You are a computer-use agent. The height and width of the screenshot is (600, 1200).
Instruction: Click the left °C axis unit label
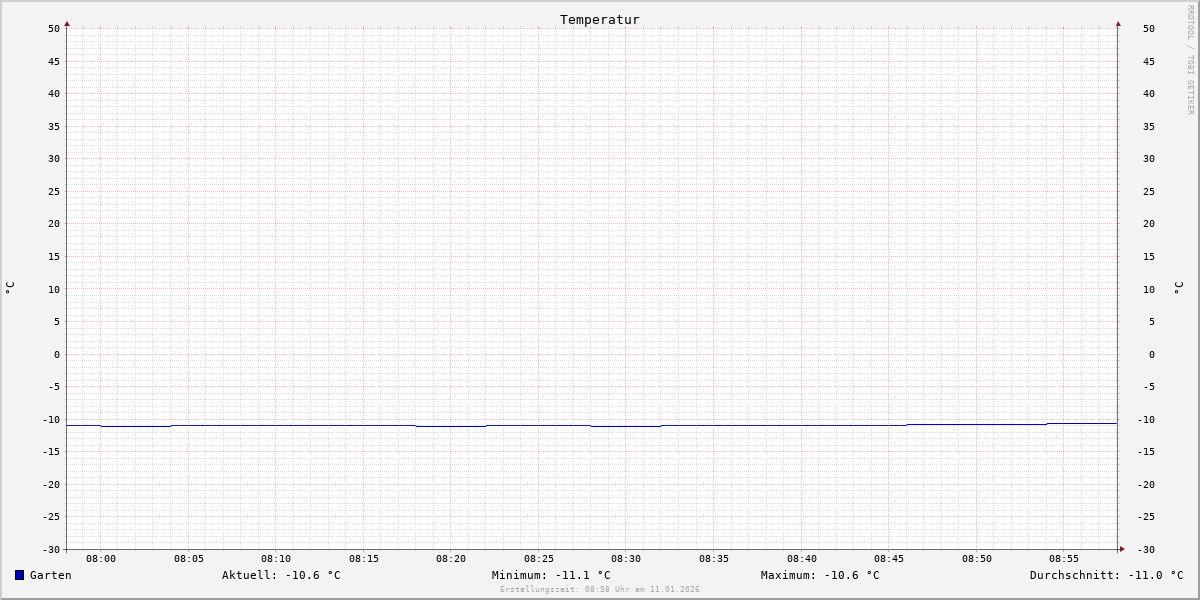(10, 287)
